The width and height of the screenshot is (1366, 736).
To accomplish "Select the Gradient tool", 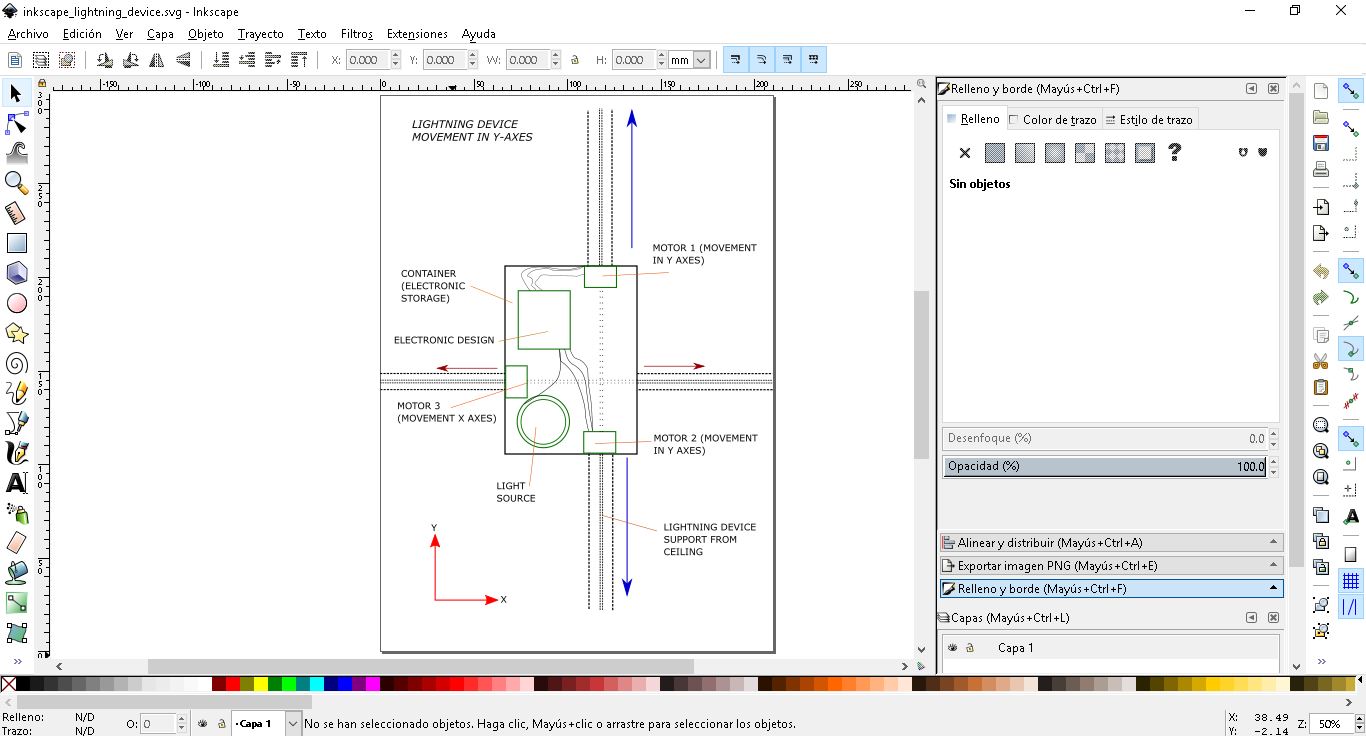I will tap(16, 603).
